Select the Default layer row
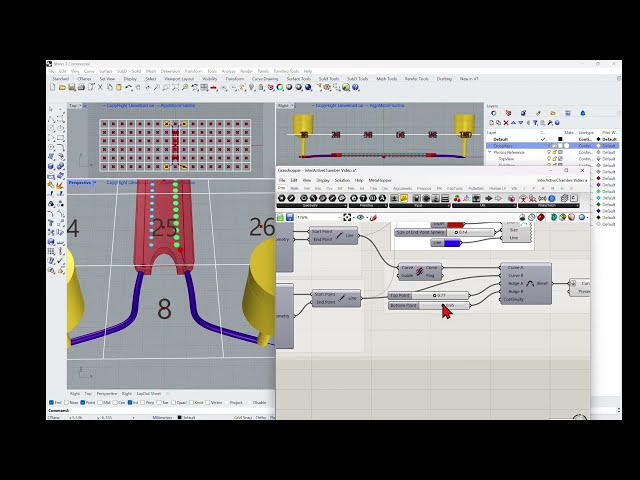The height and width of the screenshot is (480, 640). coord(553,139)
